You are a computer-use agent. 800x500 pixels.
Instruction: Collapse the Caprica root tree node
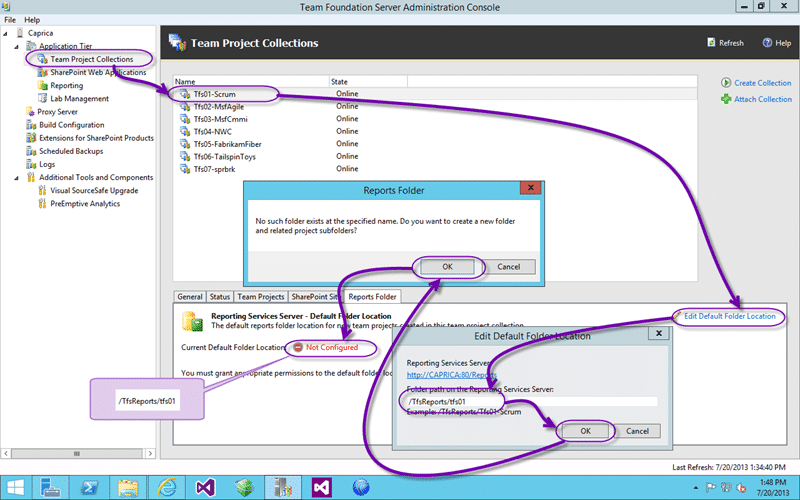pyautogui.click(x=5, y=33)
